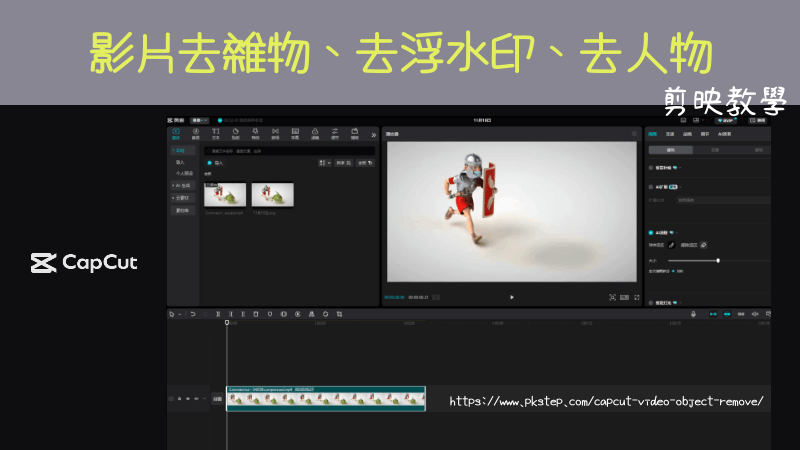
Task: Open the Captions panel icon
Action: pyautogui.click(x=295, y=134)
